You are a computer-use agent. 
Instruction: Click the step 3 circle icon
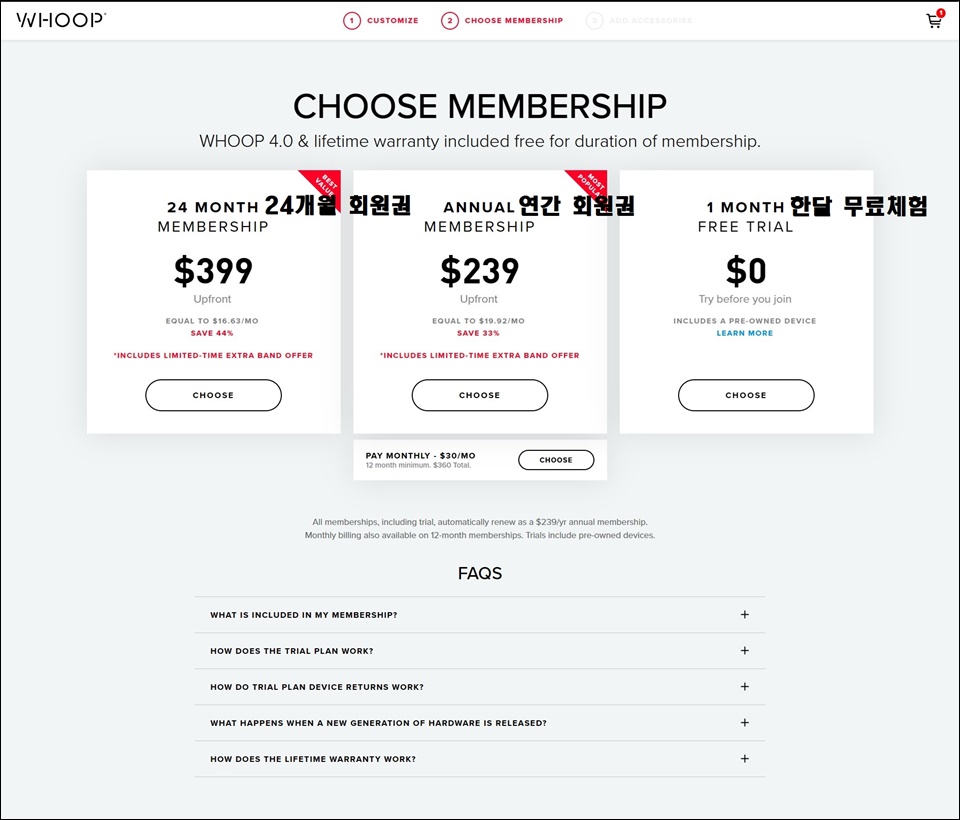[594, 20]
